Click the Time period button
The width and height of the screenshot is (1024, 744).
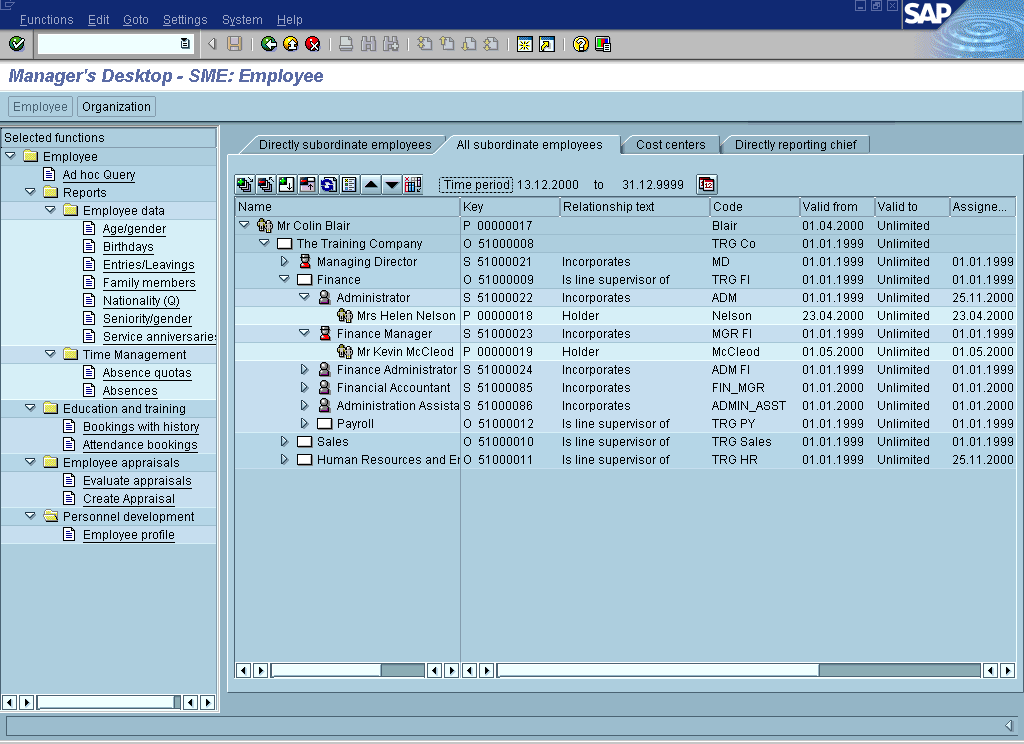tap(476, 185)
